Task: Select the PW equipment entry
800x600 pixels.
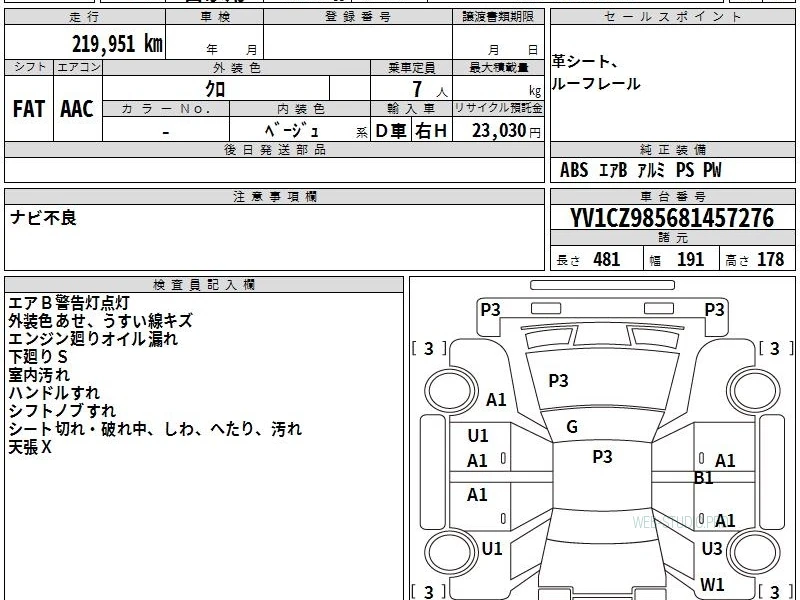Action: coord(712,170)
